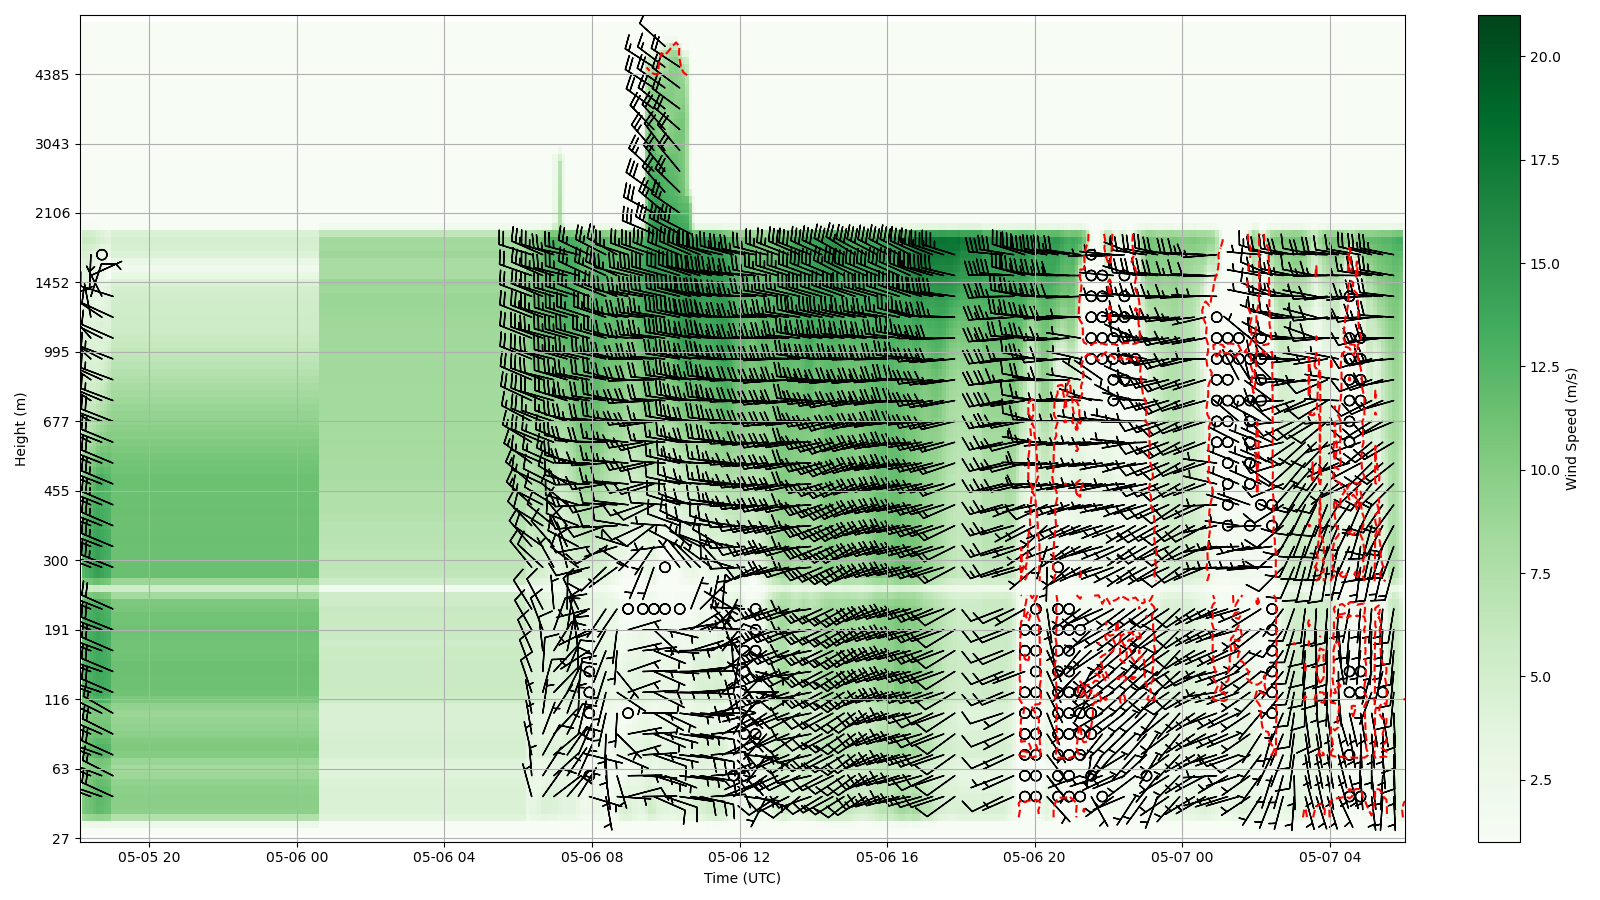Click the 20.0 colorbar tick label
This screenshot has height=900, width=1600.
coord(1544,57)
